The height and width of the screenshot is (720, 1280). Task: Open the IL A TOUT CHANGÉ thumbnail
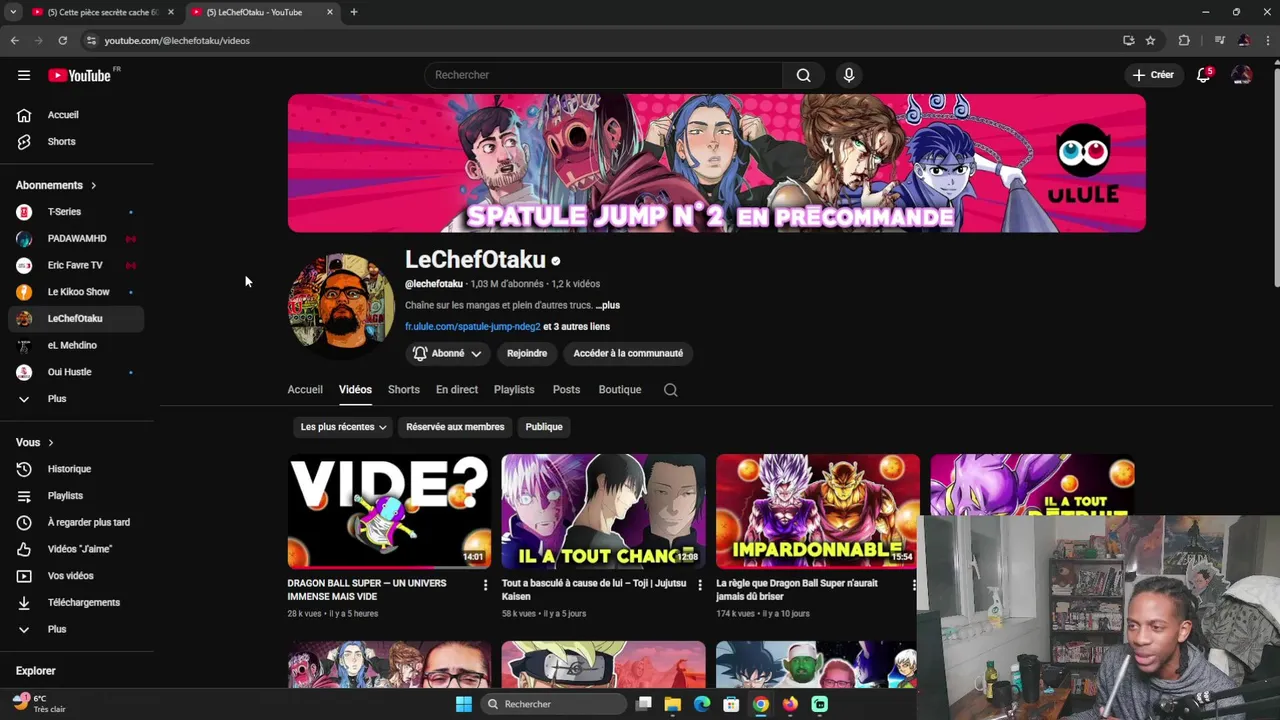(603, 511)
